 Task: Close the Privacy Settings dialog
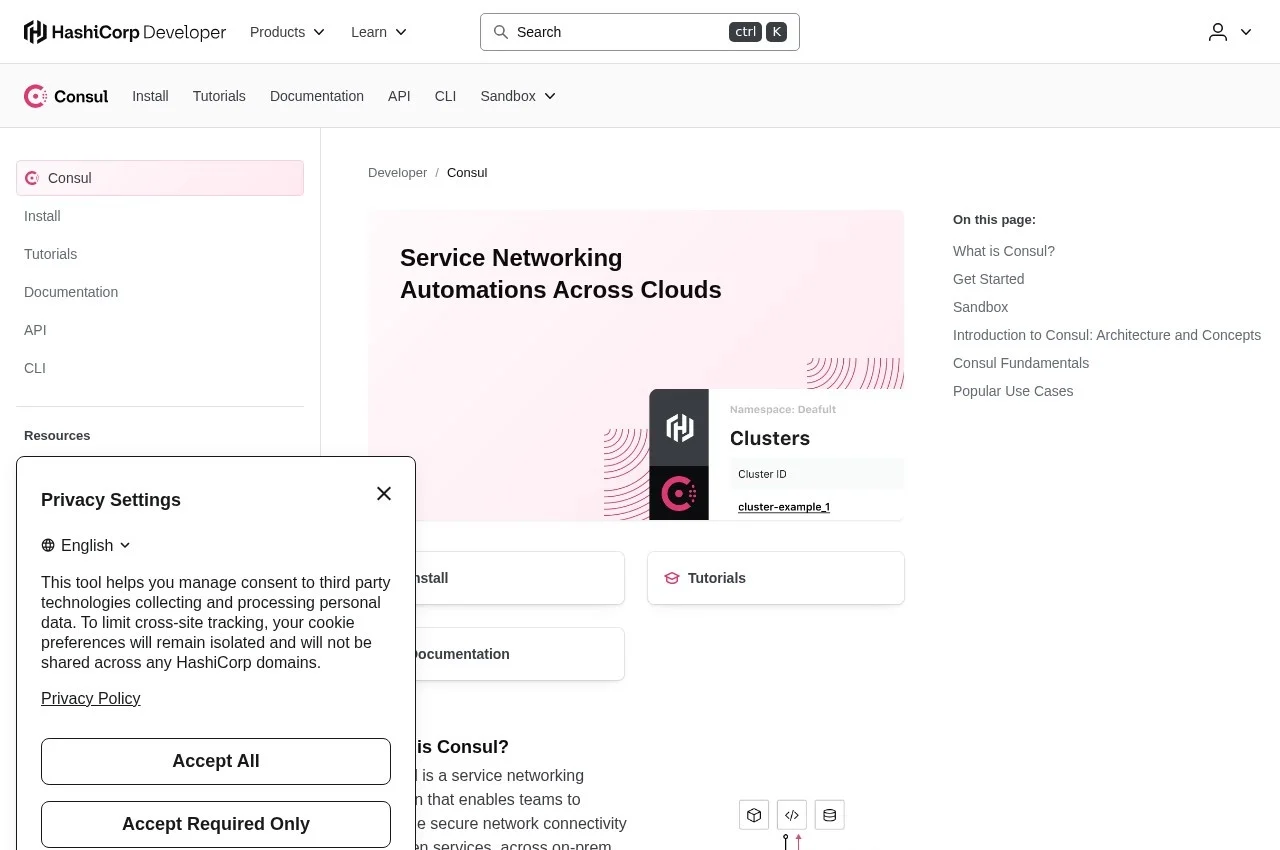pyautogui.click(x=384, y=494)
